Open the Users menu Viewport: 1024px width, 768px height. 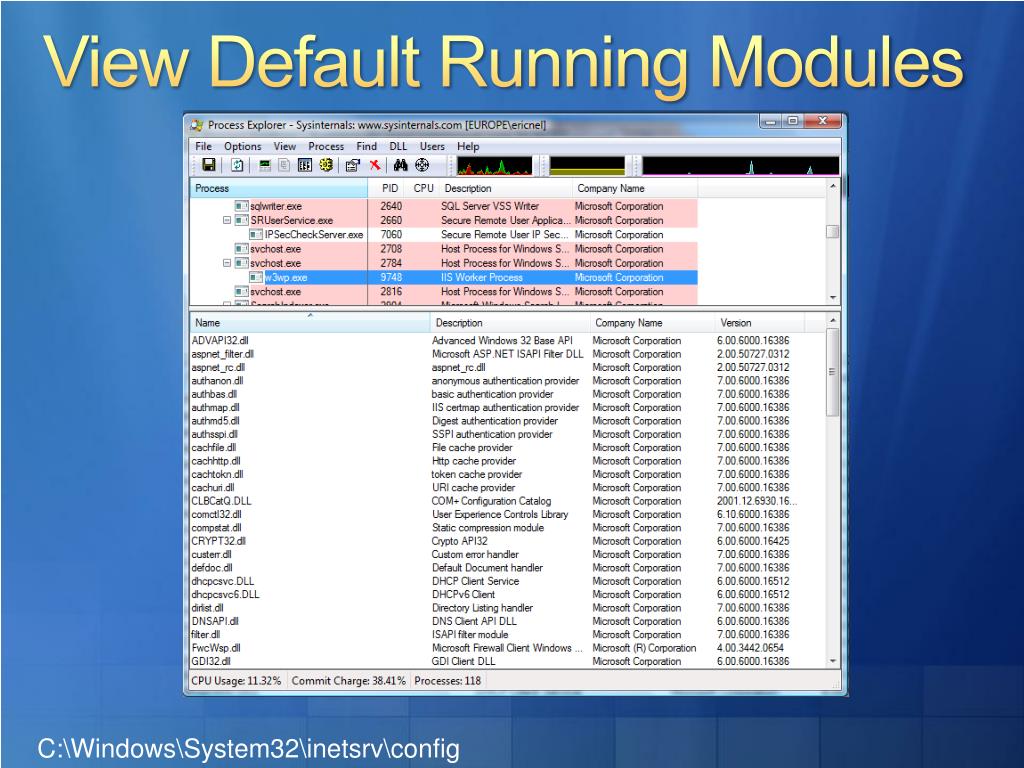[x=432, y=146]
